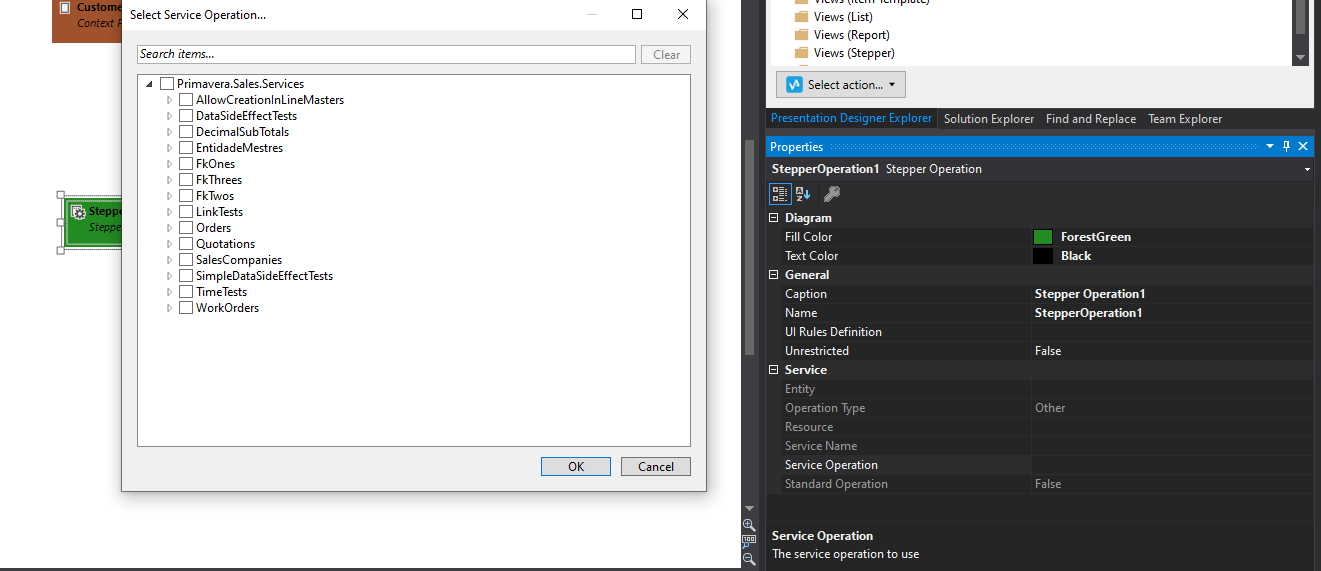Expand the FkTwos node
The image size is (1321, 571).
[169, 196]
